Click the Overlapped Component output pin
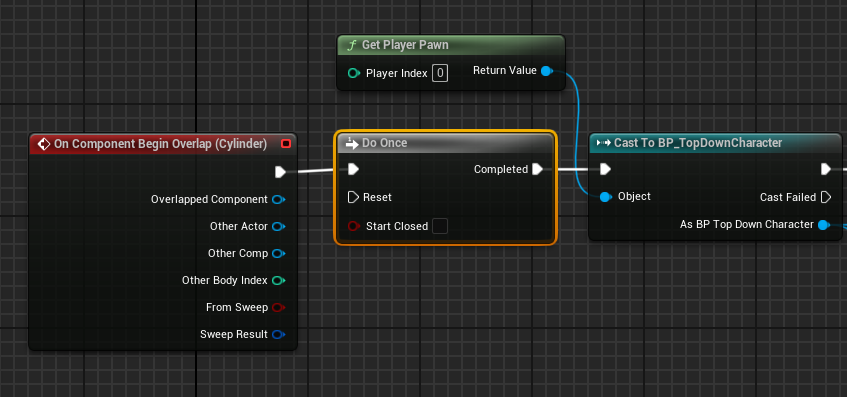Image resolution: width=847 pixels, height=397 pixels. point(278,199)
